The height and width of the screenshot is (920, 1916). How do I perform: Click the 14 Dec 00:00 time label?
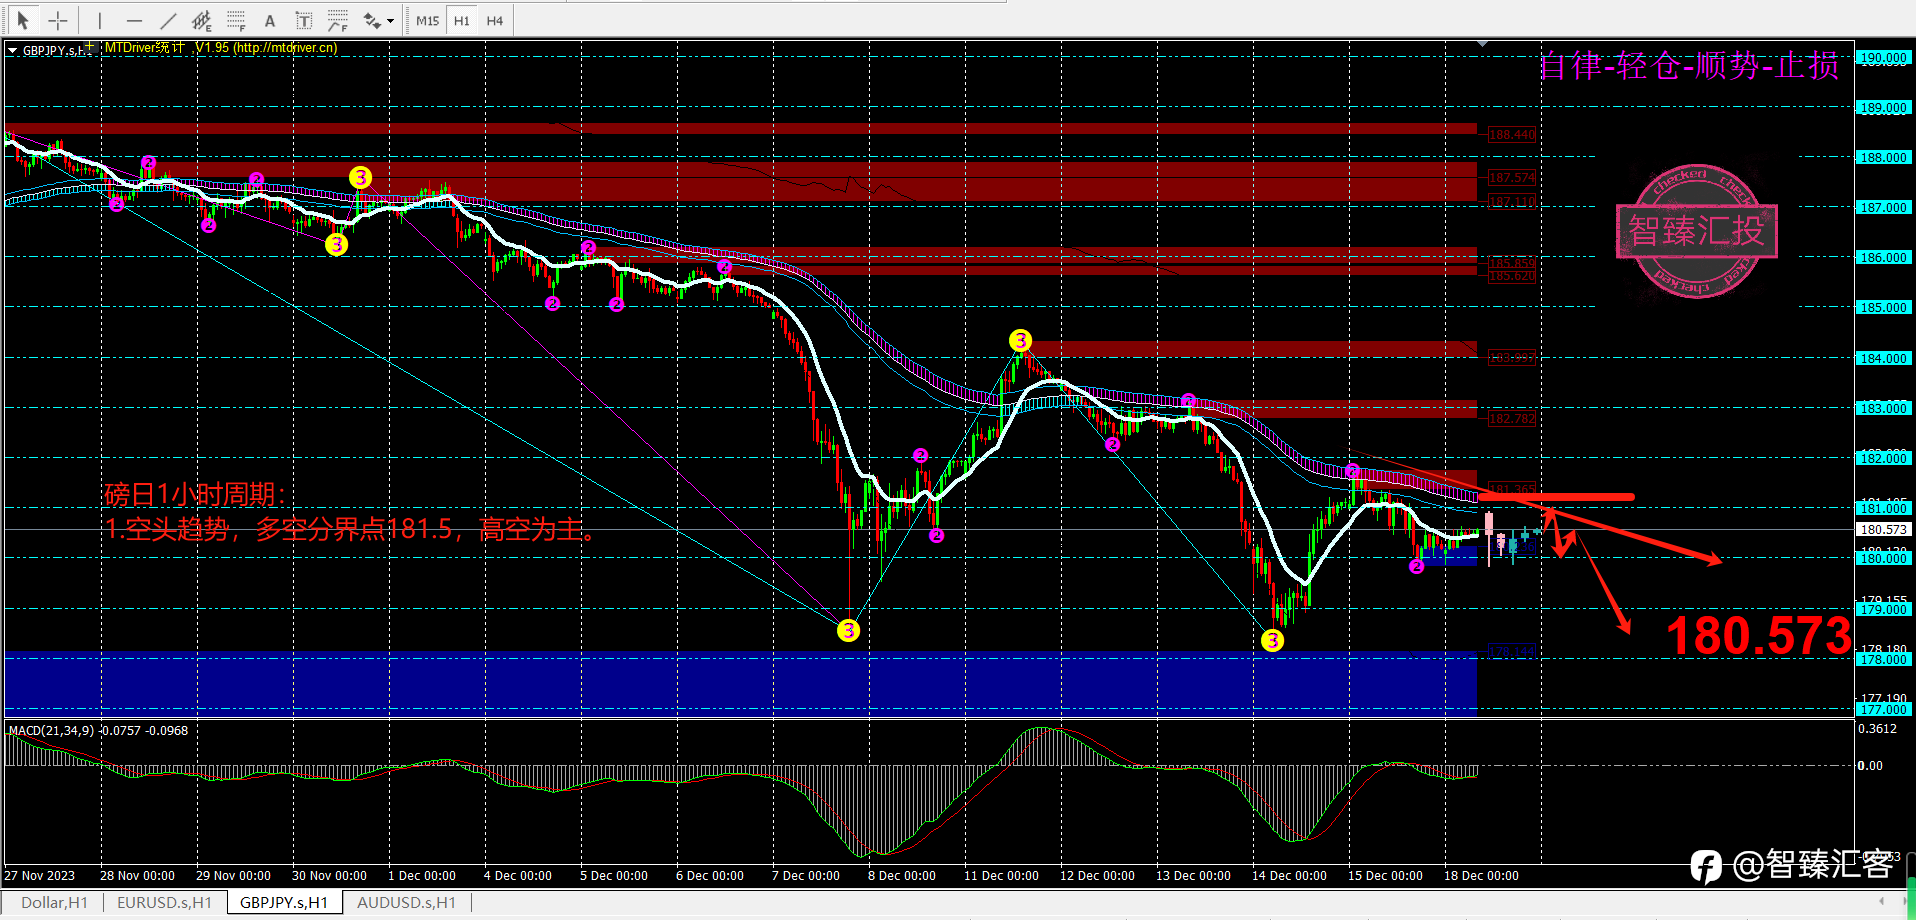click(x=1289, y=875)
